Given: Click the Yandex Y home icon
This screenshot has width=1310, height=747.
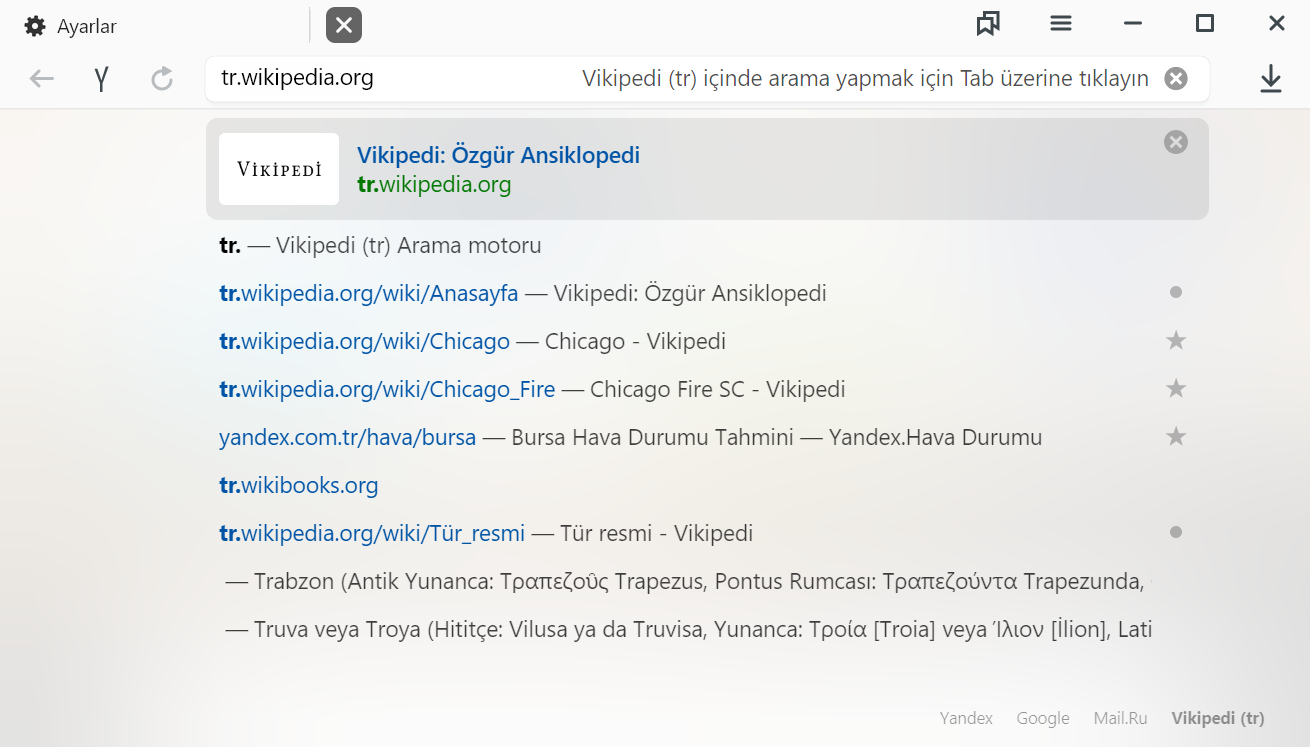Looking at the screenshot, I should (101, 79).
